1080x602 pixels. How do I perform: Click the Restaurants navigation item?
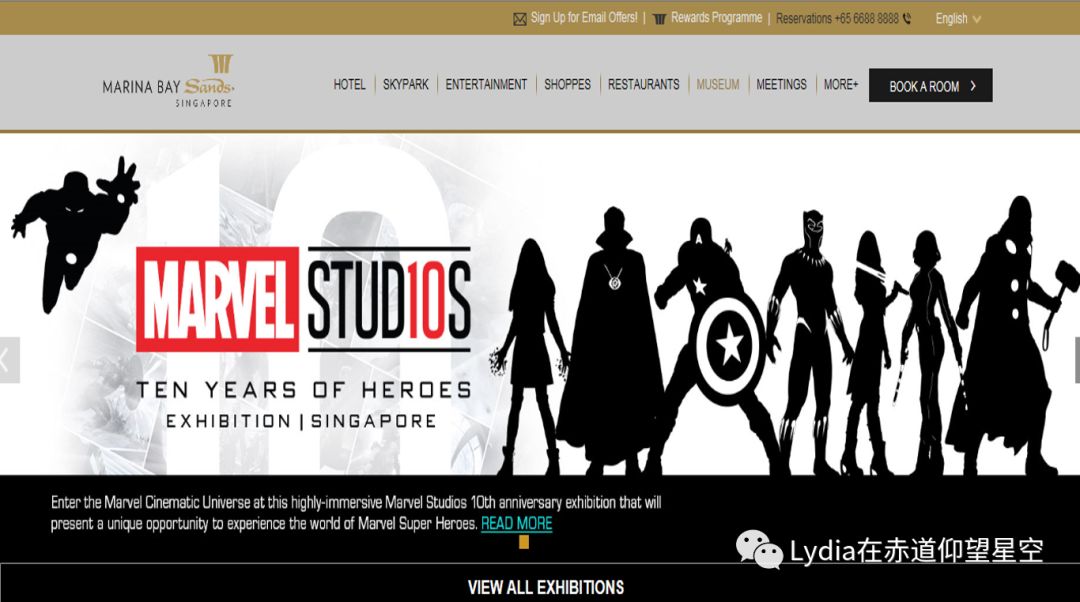click(x=643, y=85)
